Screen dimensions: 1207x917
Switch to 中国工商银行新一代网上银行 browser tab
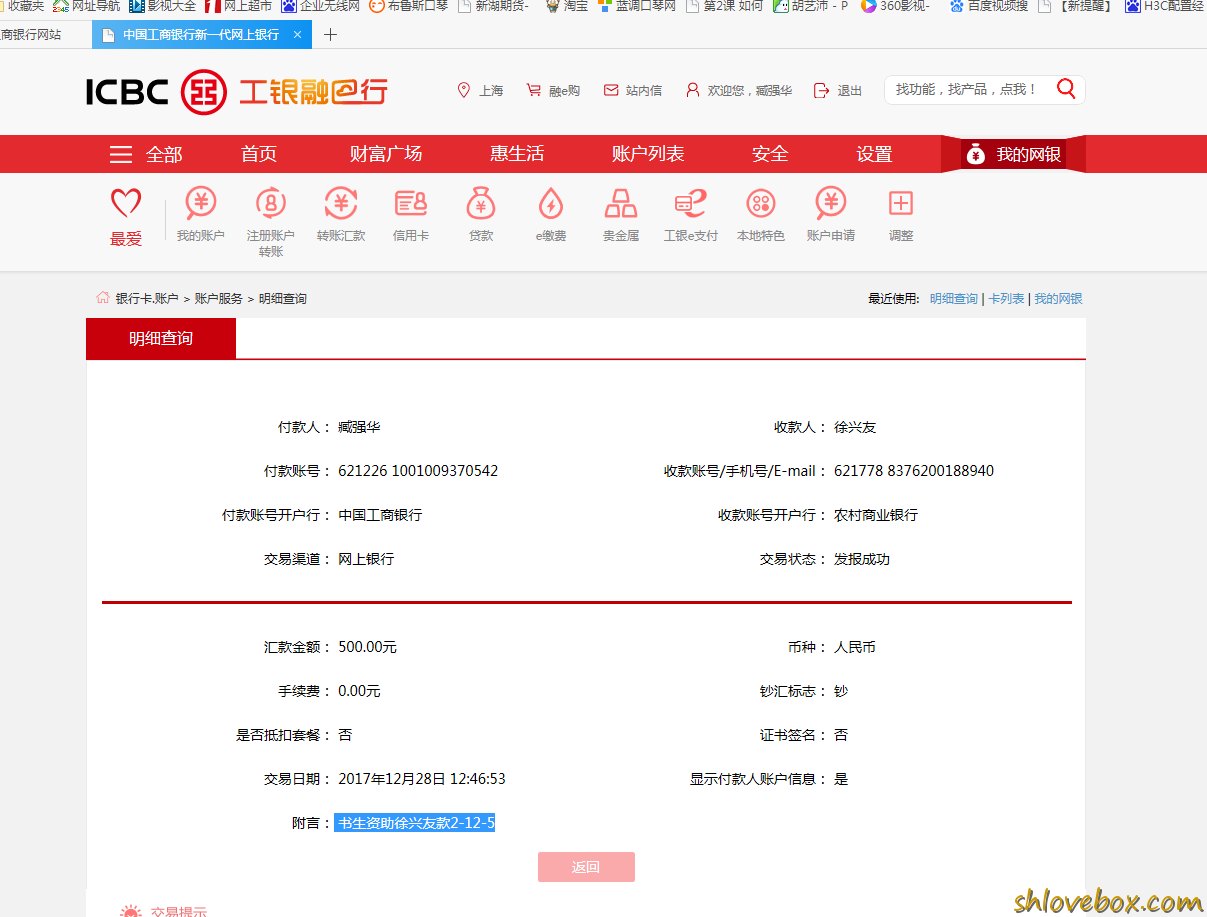tap(200, 34)
